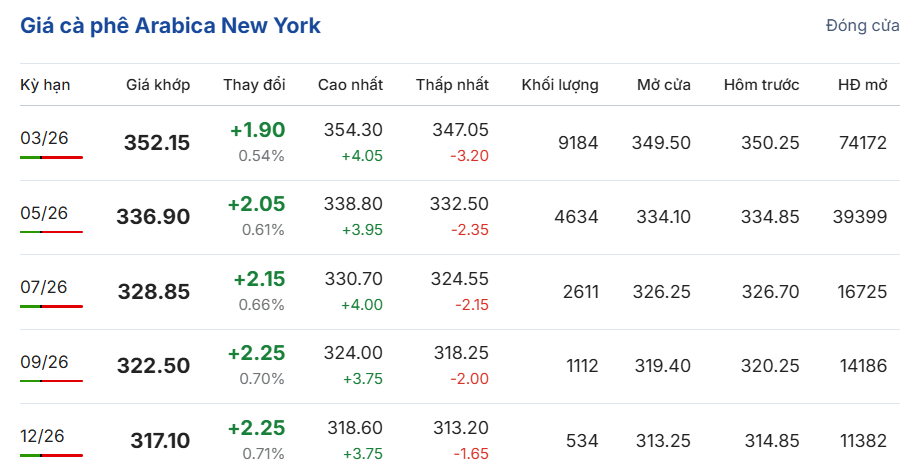Select the "HĐ mở" column header
The image size is (911, 471).
862,85
